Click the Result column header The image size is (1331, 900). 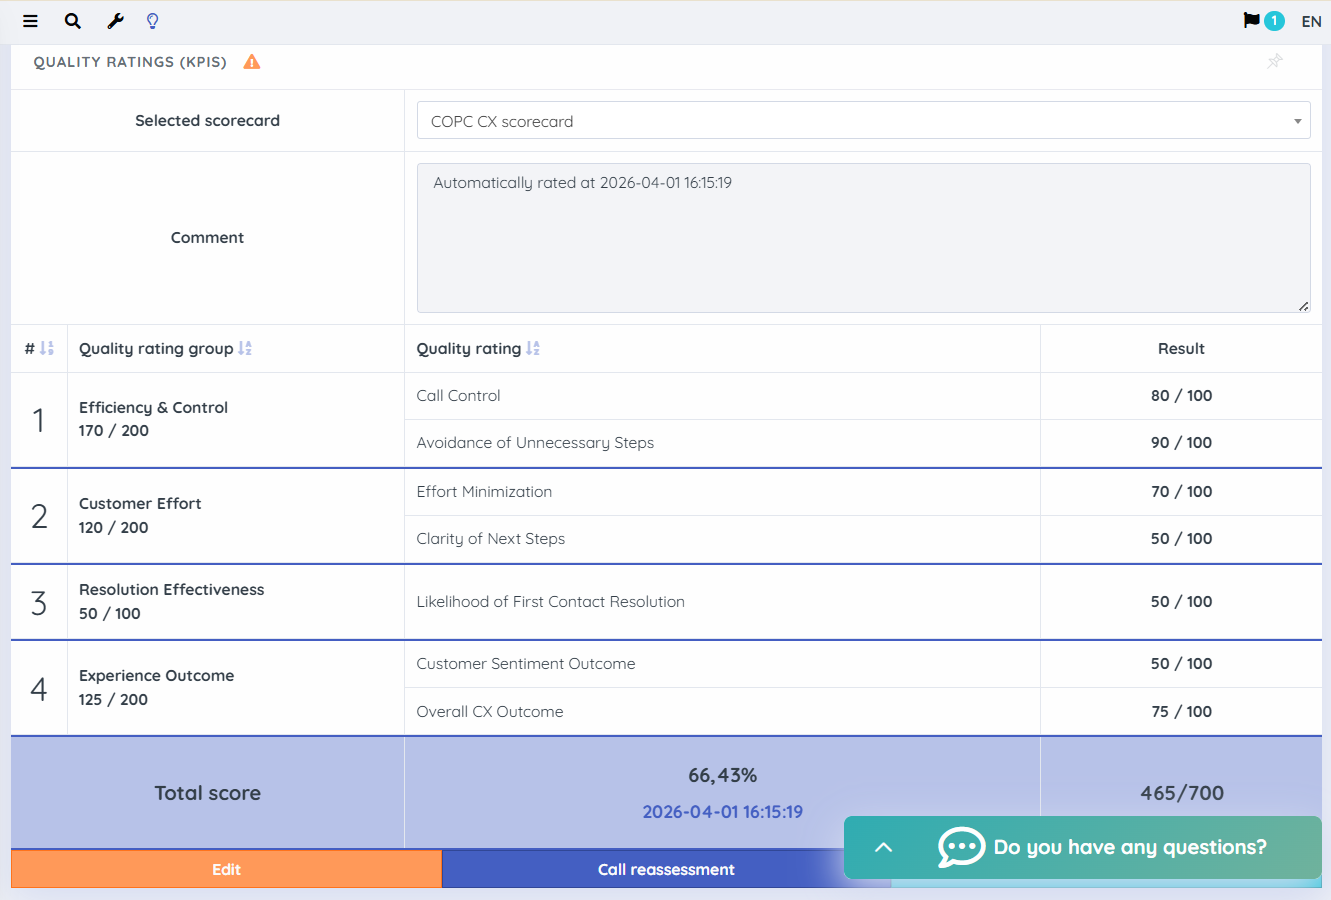click(x=1181, y=348)
